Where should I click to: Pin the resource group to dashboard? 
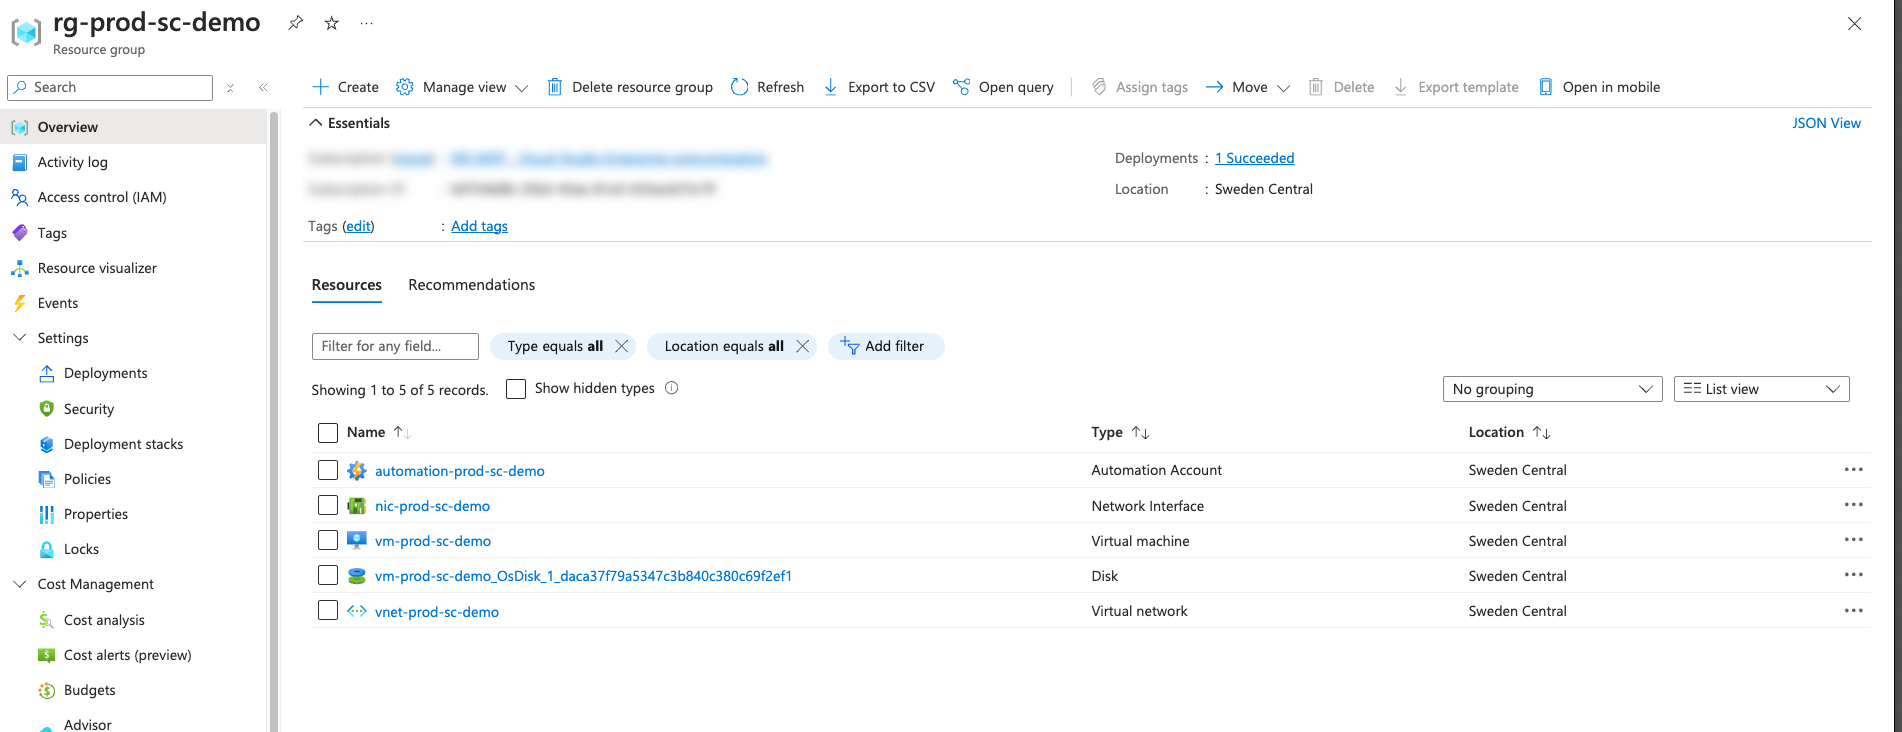coord(295,23)
